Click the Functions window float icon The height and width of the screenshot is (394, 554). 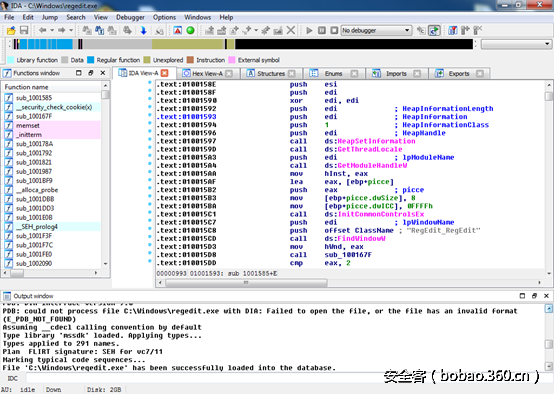pyautogui.click(x=91, y=73)
